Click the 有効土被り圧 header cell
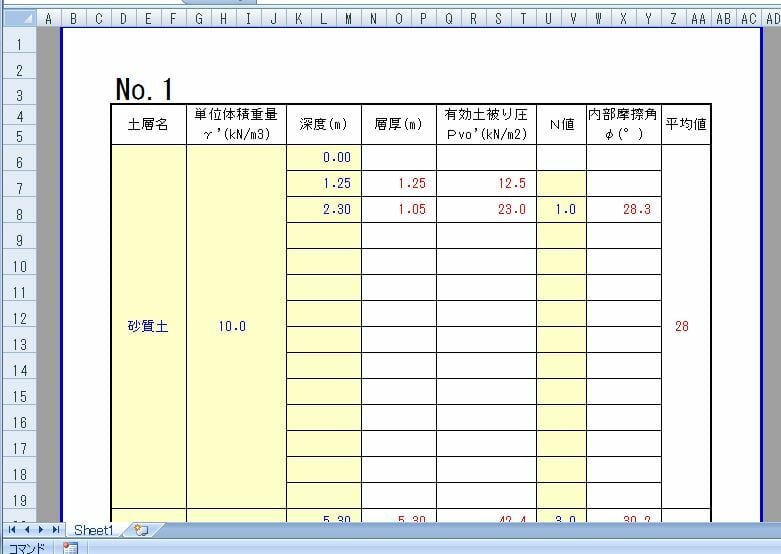Image resolution: width=781 pixels, height=554 pixels. [x=486, y=125]
